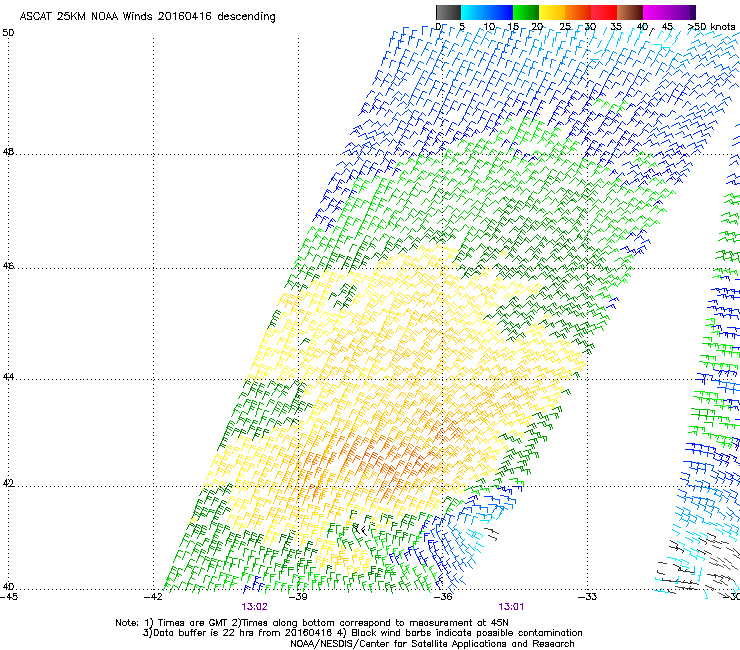Click the longitude label '-36' on bottom axis
The image size is (740, 650).
point(443,597)
